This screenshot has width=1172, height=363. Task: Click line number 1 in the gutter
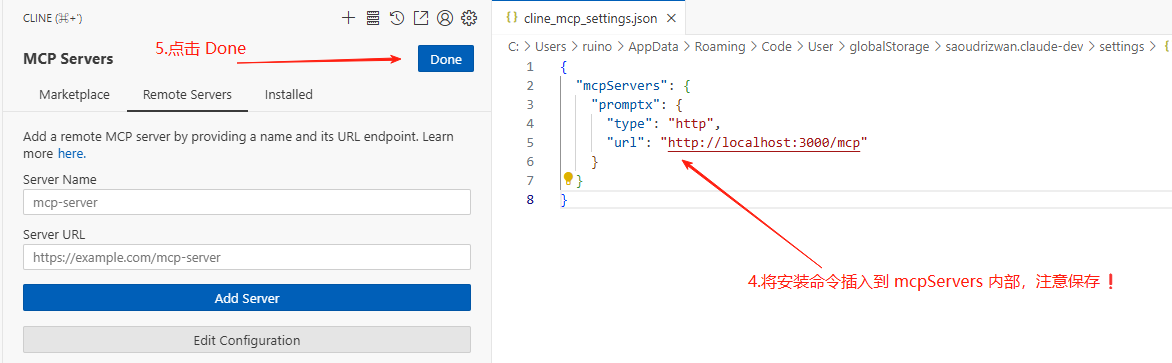[530, 66]
